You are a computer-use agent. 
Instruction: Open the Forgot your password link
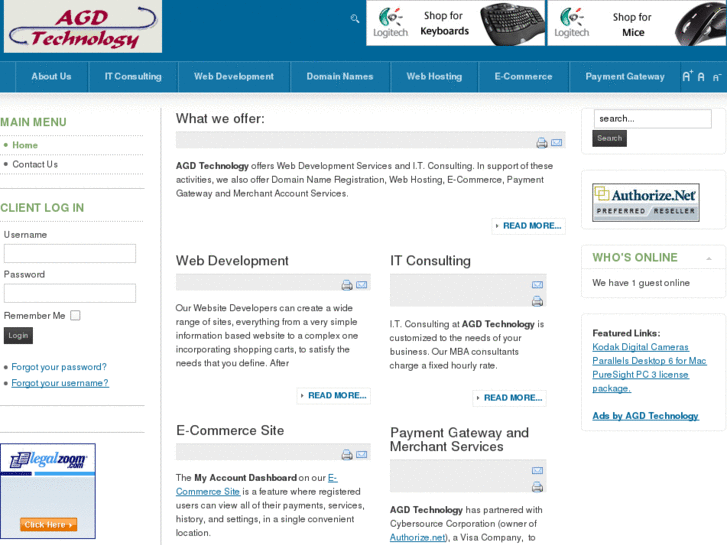tap(59, 367)
